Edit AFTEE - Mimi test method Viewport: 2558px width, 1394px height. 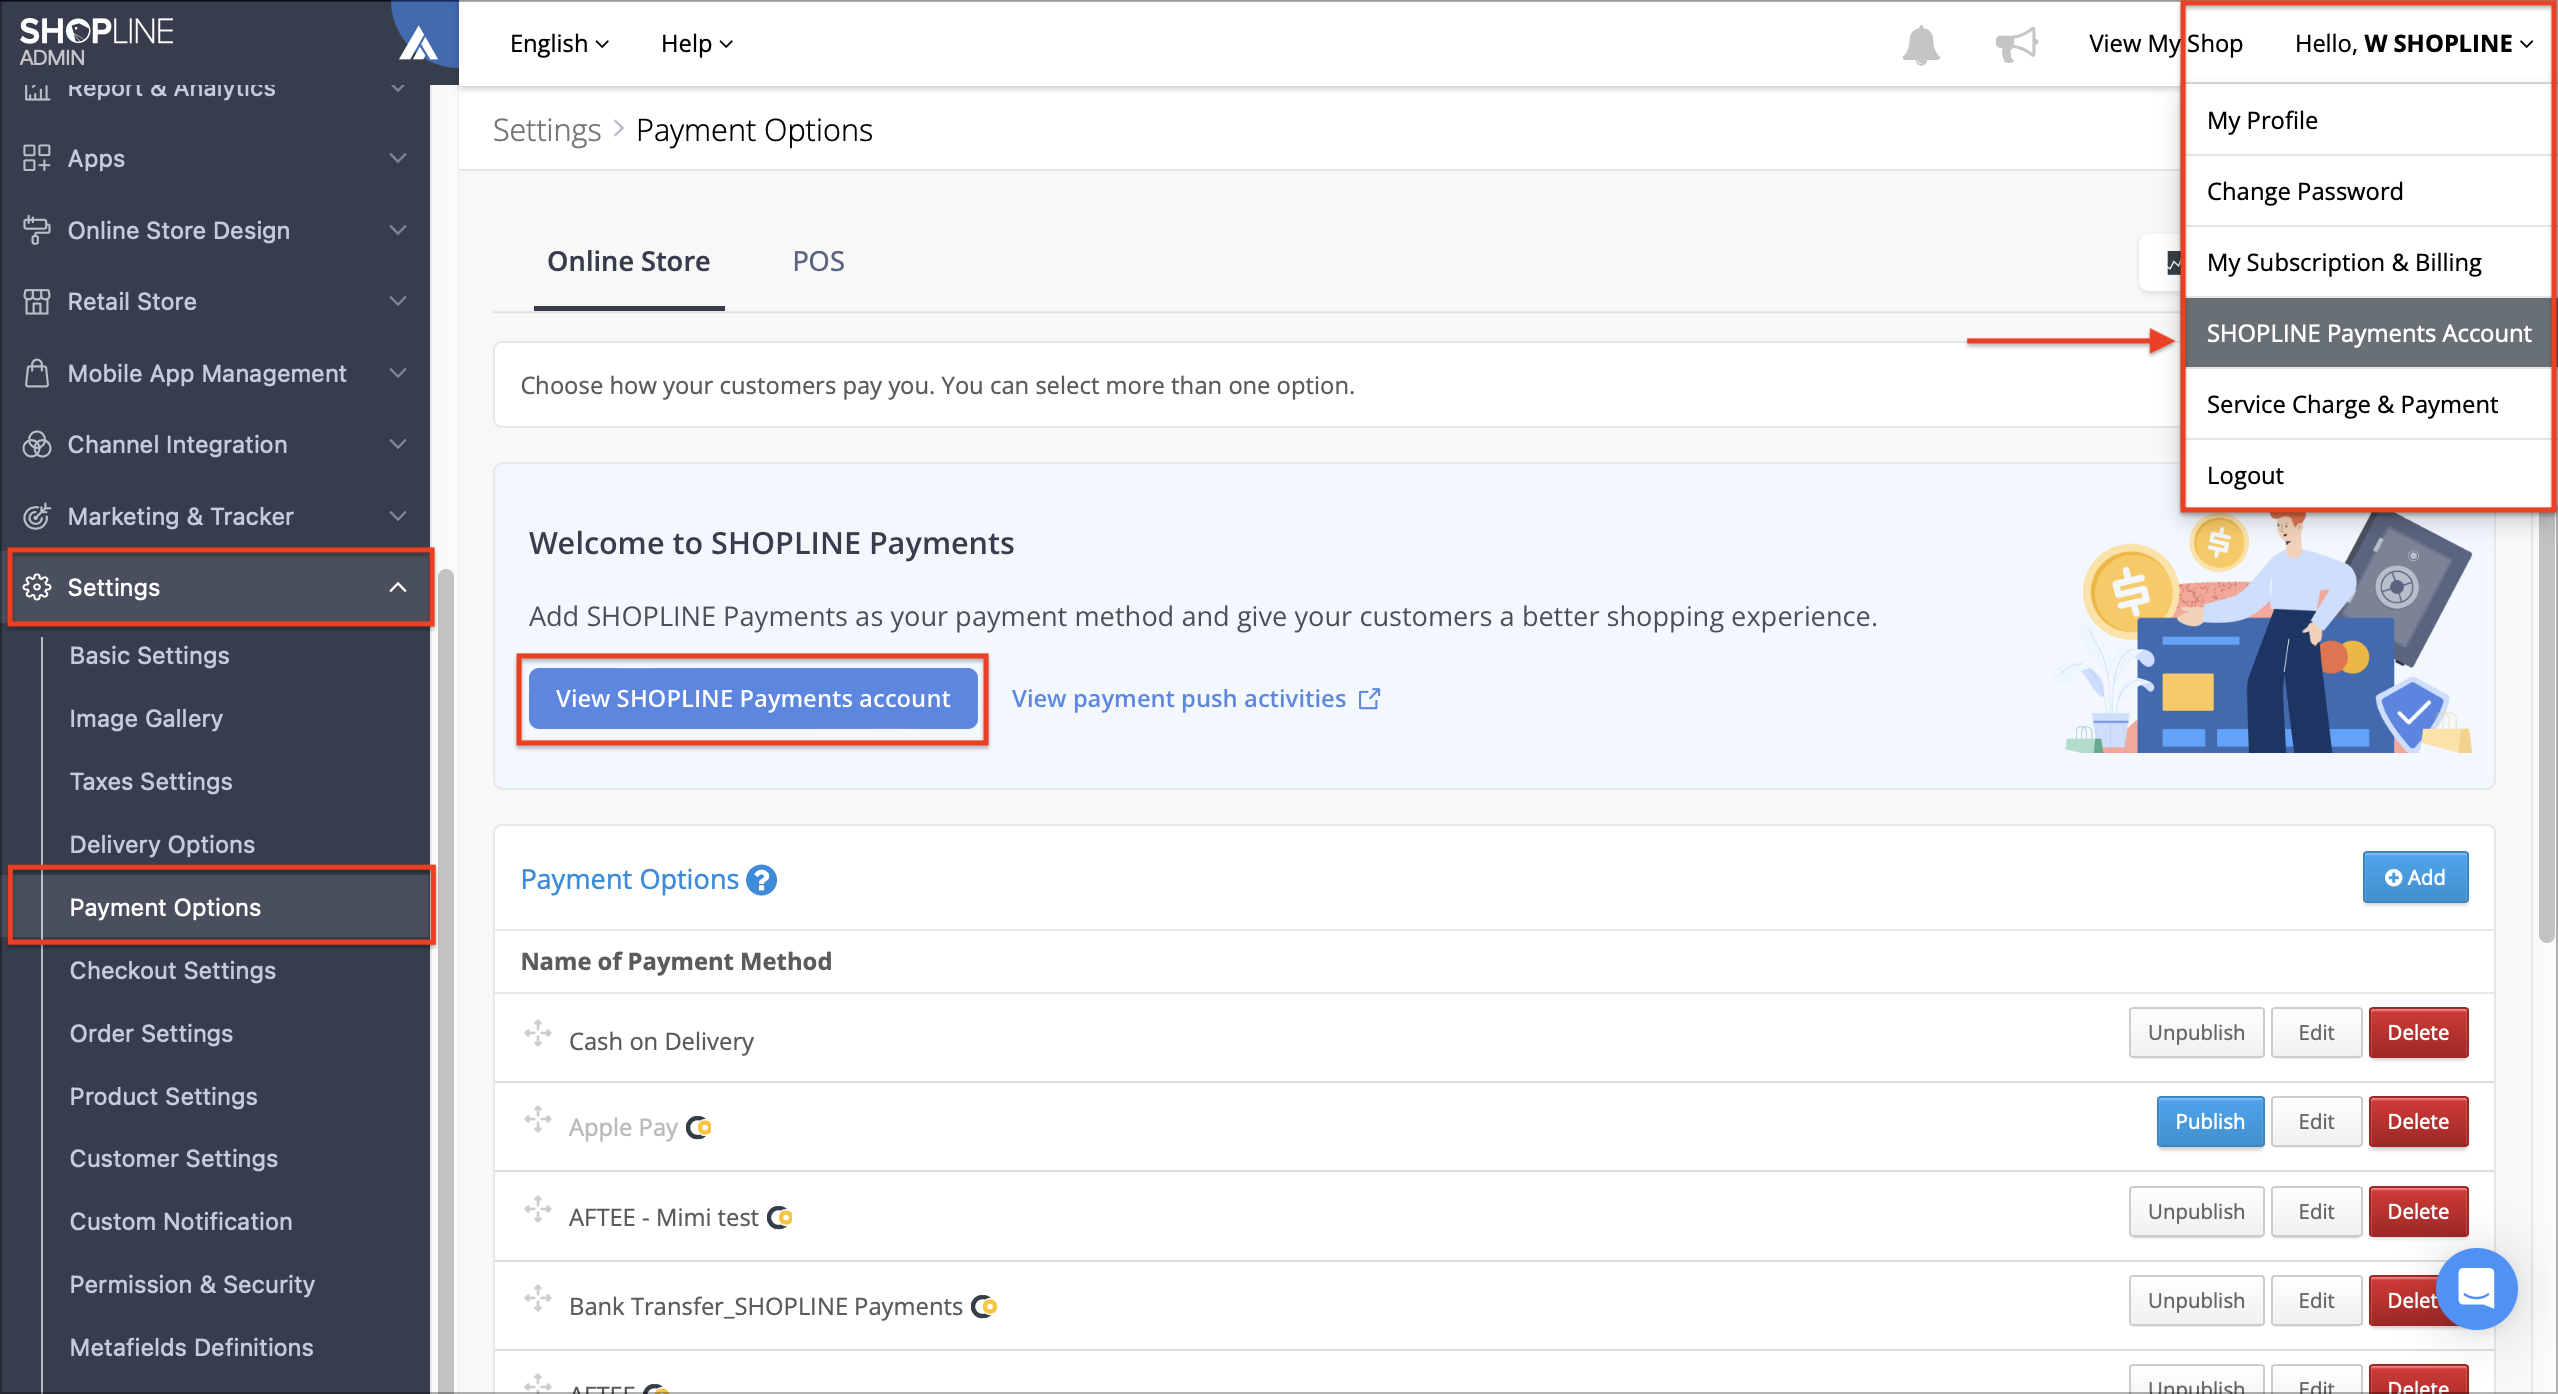tap(2316, 1212)
